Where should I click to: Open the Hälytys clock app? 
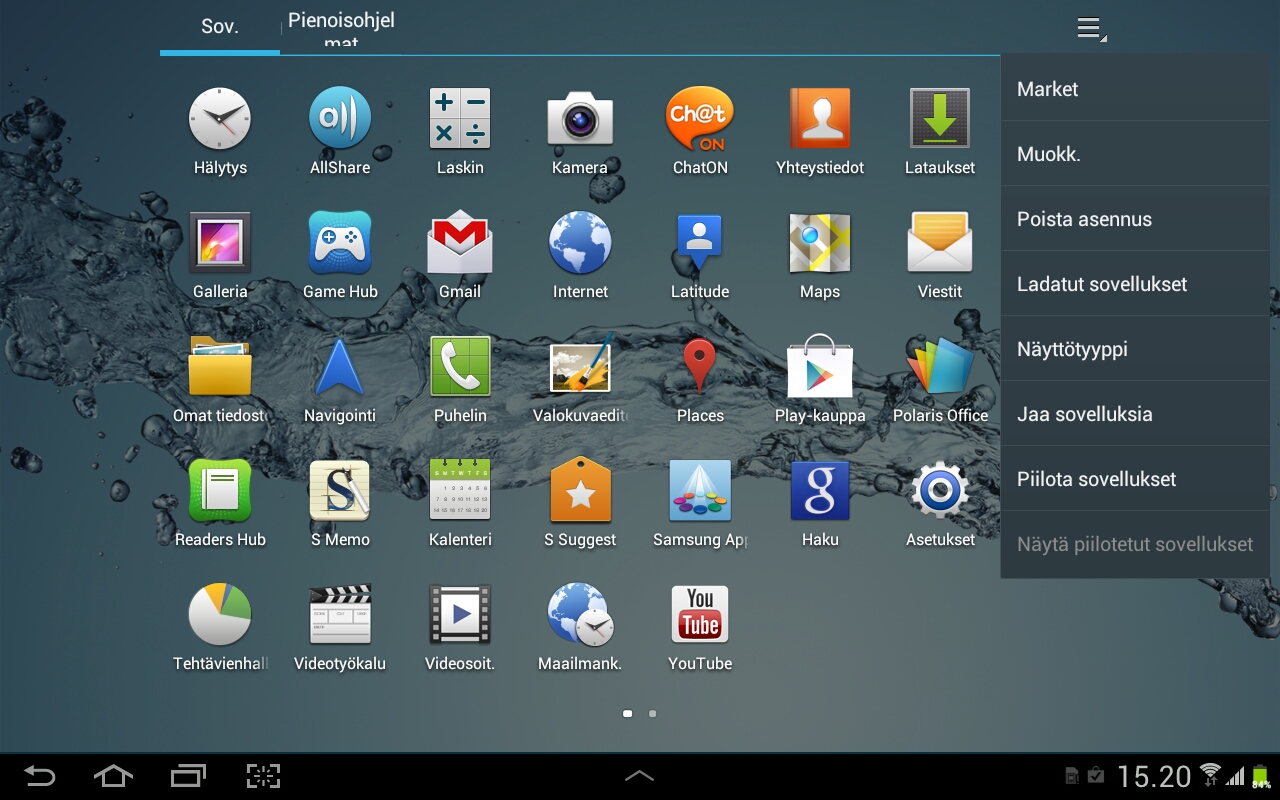220,132
